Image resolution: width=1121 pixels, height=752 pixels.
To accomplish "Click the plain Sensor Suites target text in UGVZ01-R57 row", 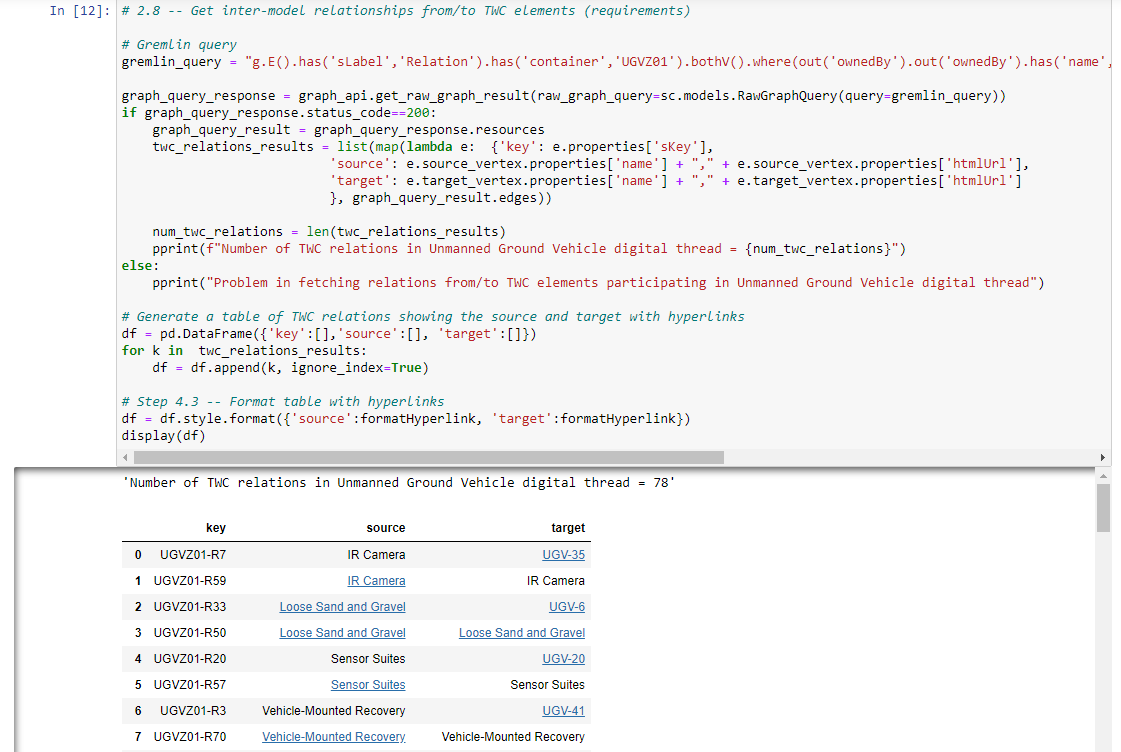I will (548, 685).
